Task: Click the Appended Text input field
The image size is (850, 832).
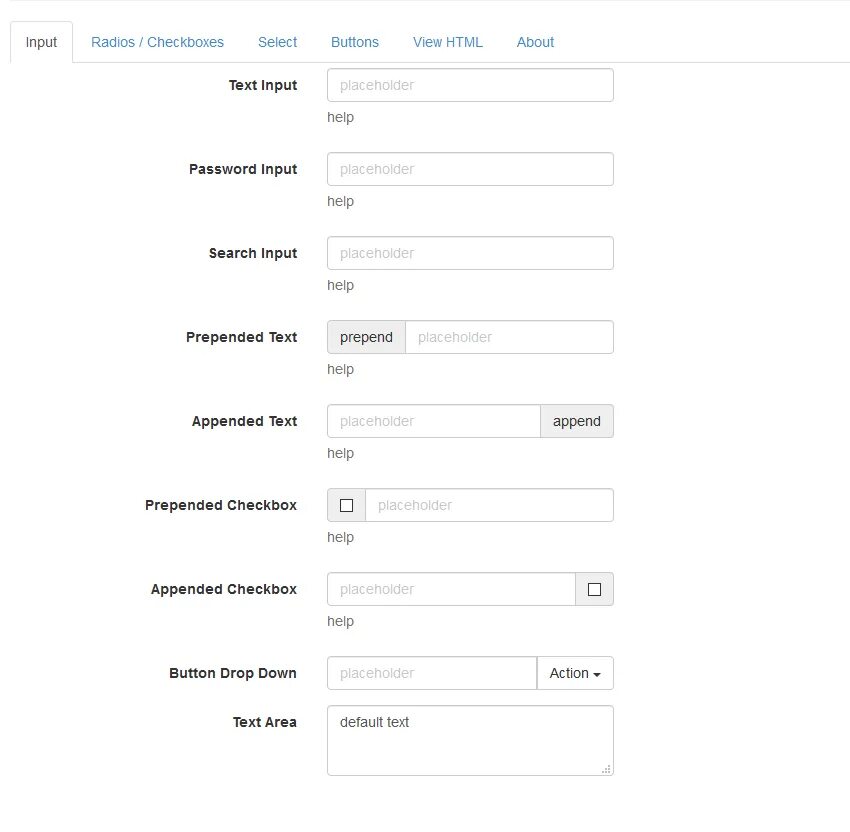Action: pyautogui.click(x=433, y=422)
